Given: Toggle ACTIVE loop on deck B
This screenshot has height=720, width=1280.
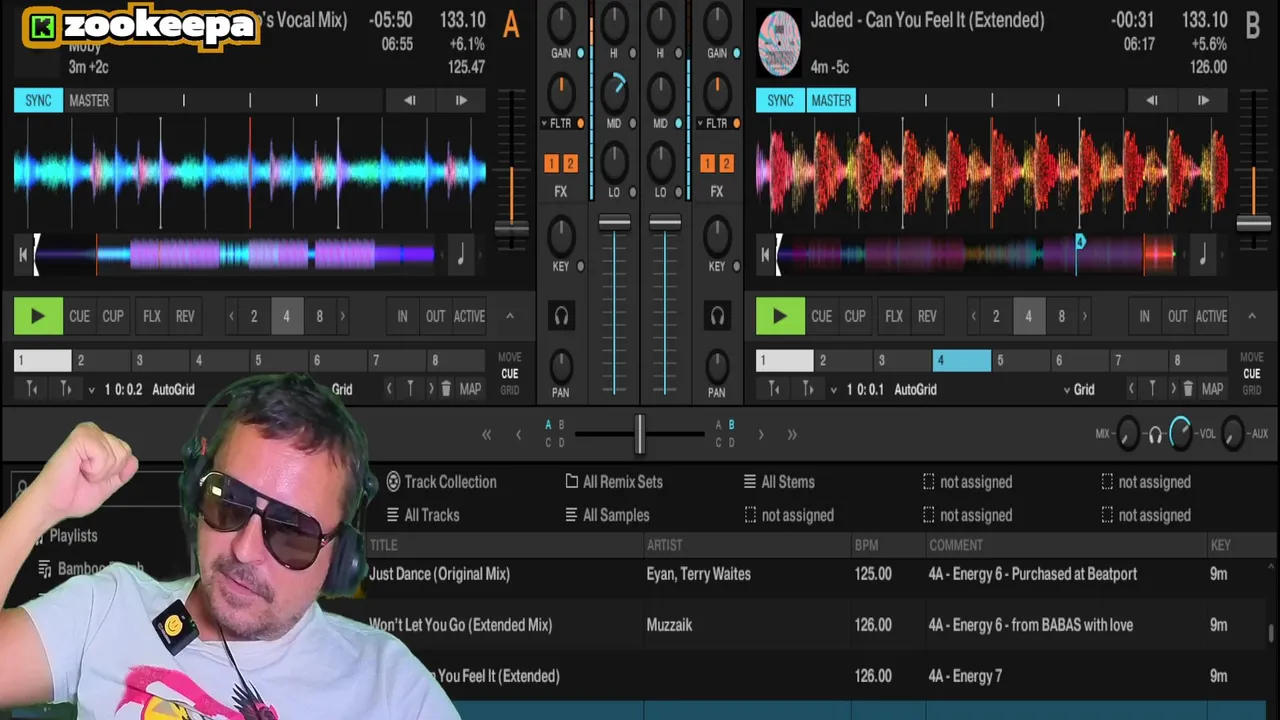Looking at the screenshot, I should tap(1211, 316).
